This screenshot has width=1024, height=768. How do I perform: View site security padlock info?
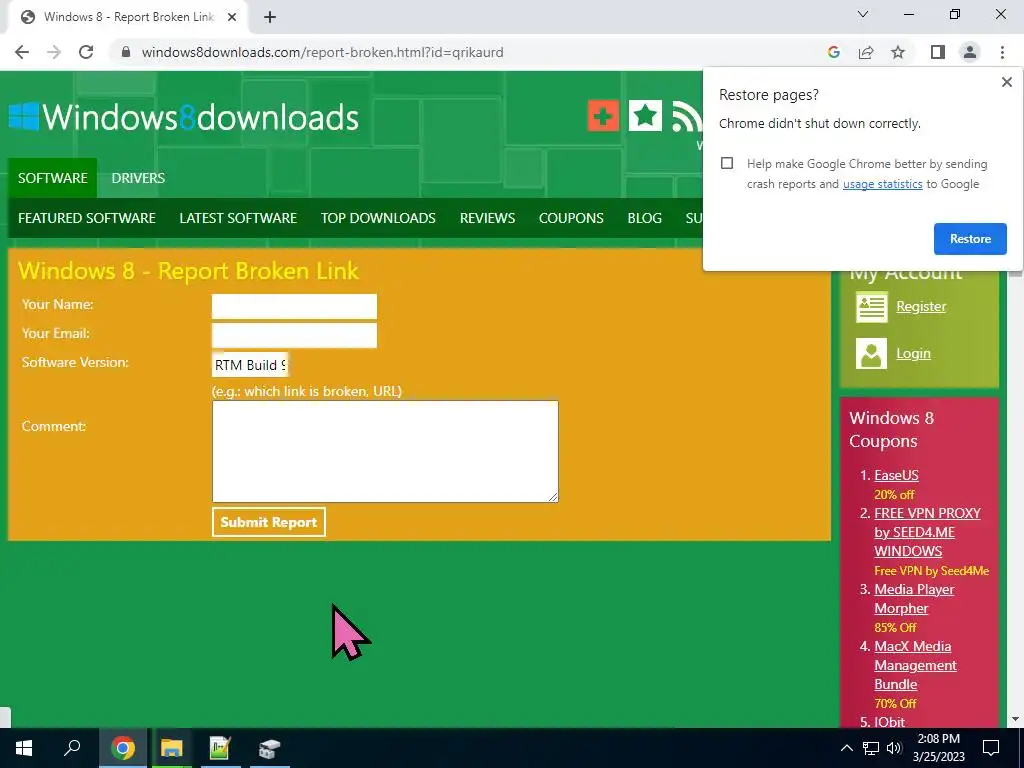point(126,52)
